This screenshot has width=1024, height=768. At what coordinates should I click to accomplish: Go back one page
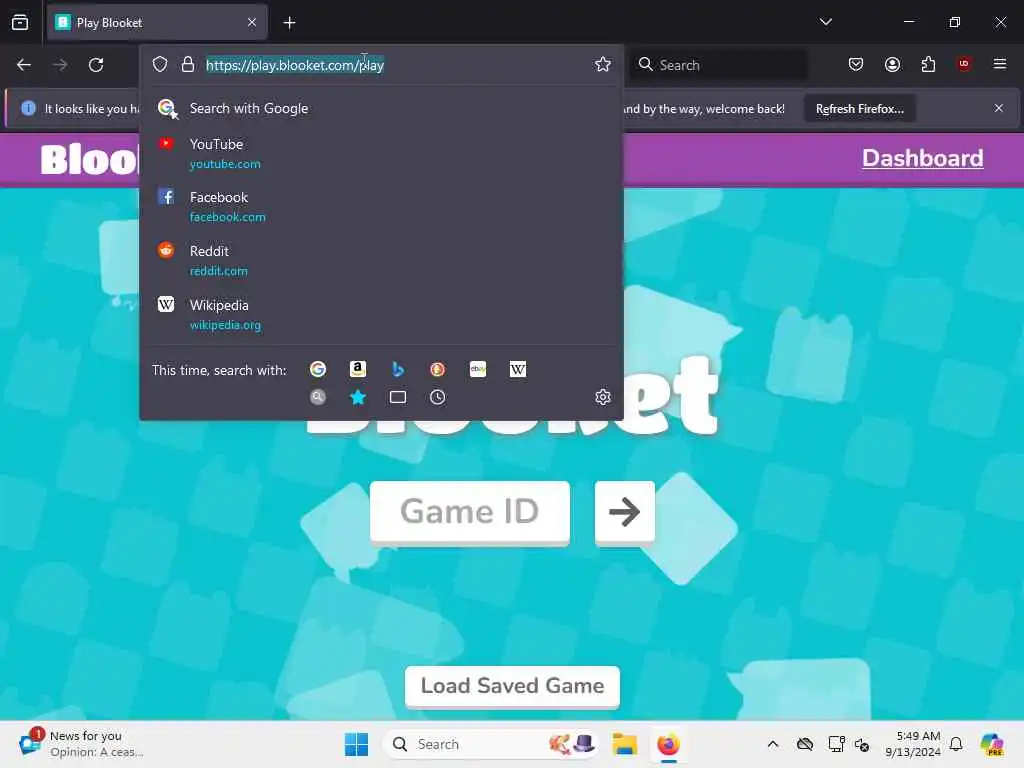(x=24, y=65)
